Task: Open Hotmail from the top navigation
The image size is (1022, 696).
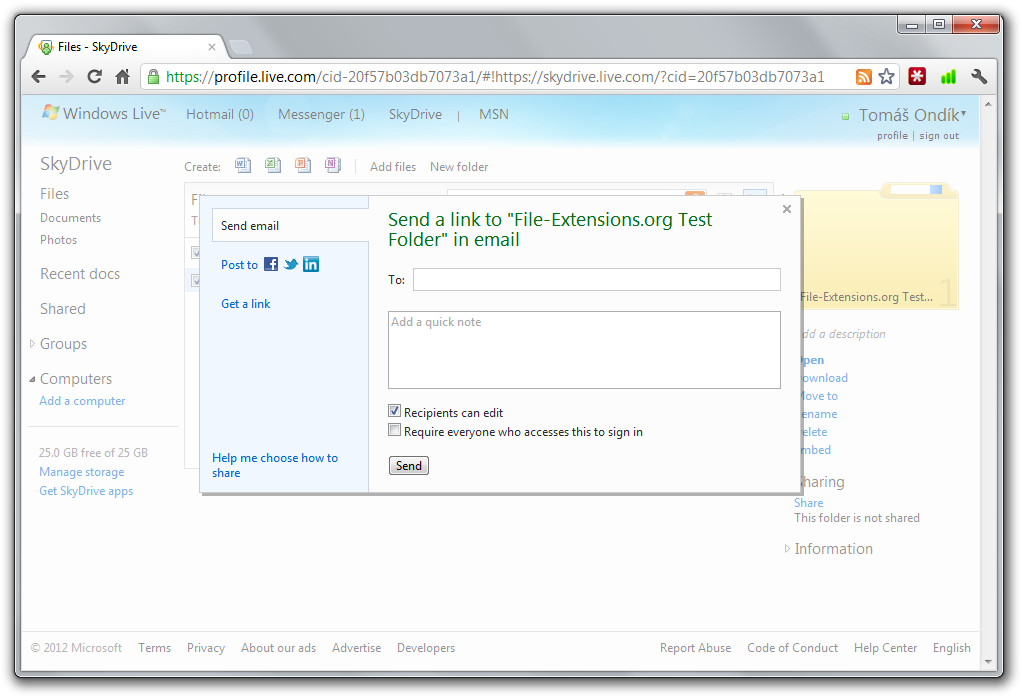Action: click(219, 114)
